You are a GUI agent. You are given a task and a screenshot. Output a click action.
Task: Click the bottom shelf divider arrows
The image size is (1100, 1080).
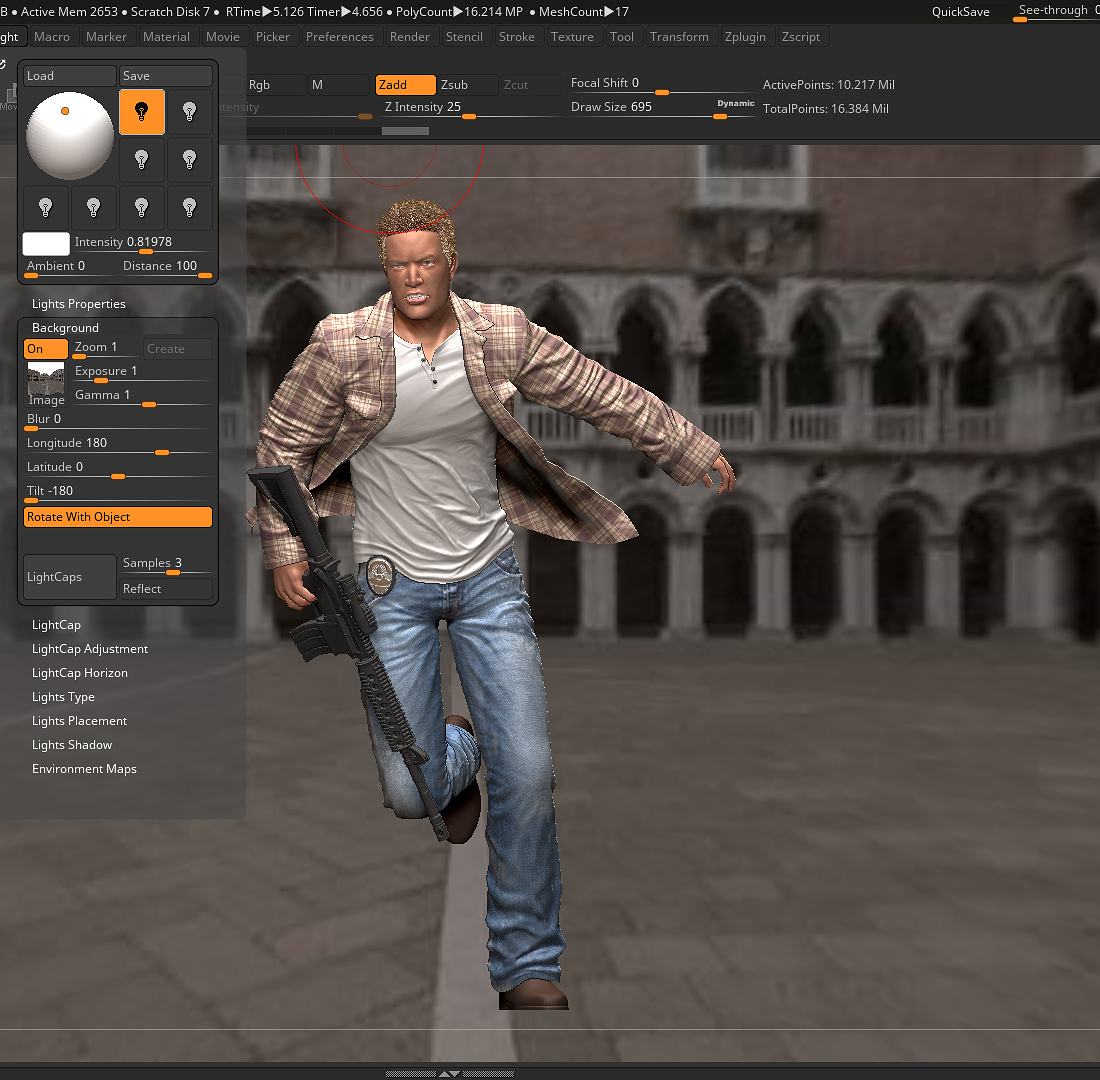[450, 1074]
